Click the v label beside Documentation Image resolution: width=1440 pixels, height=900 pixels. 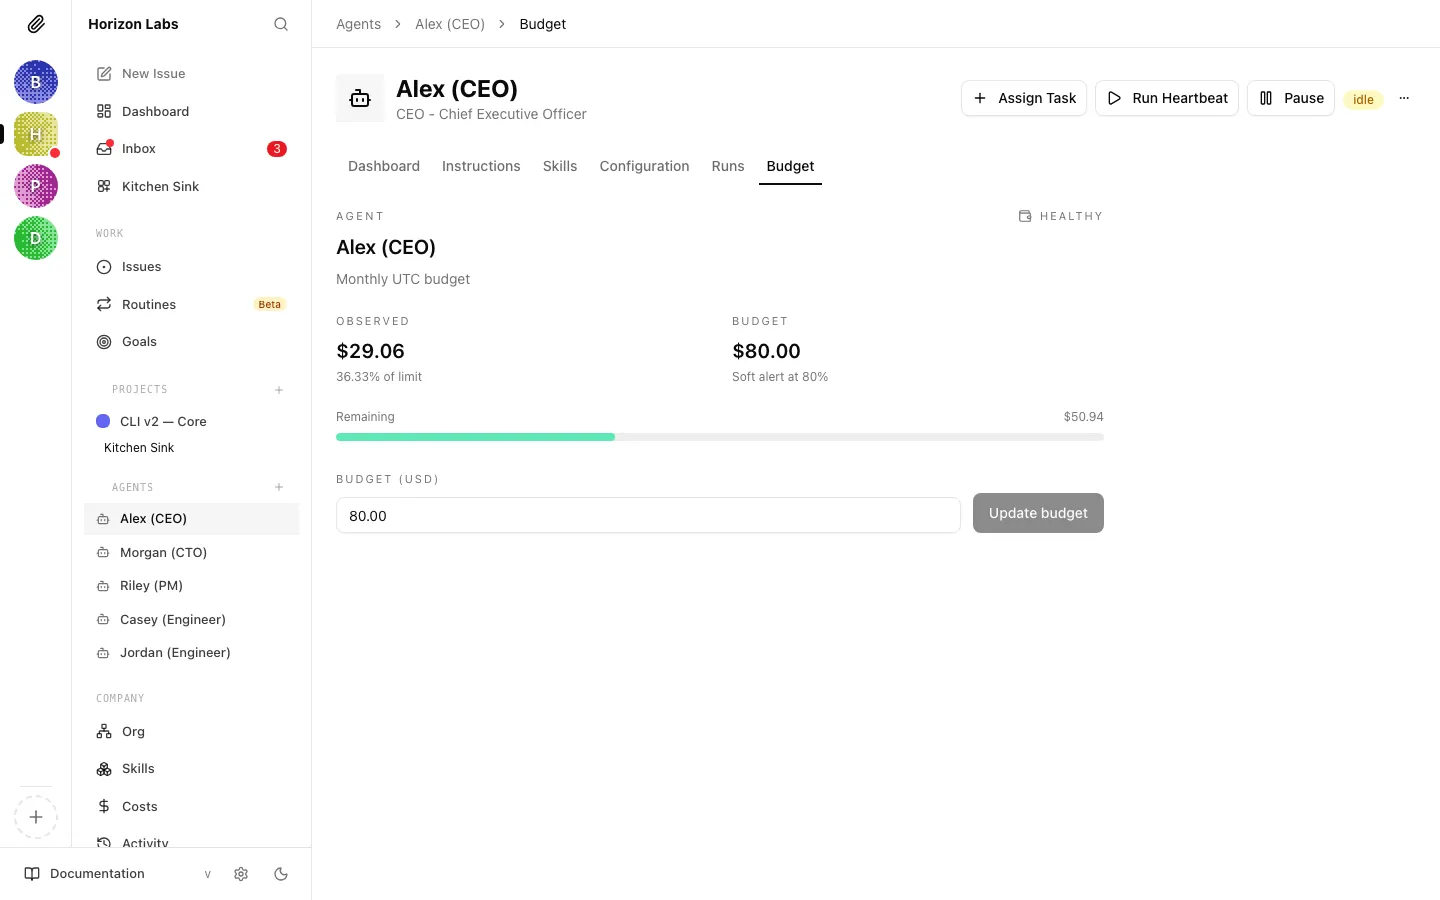point(208,874)
